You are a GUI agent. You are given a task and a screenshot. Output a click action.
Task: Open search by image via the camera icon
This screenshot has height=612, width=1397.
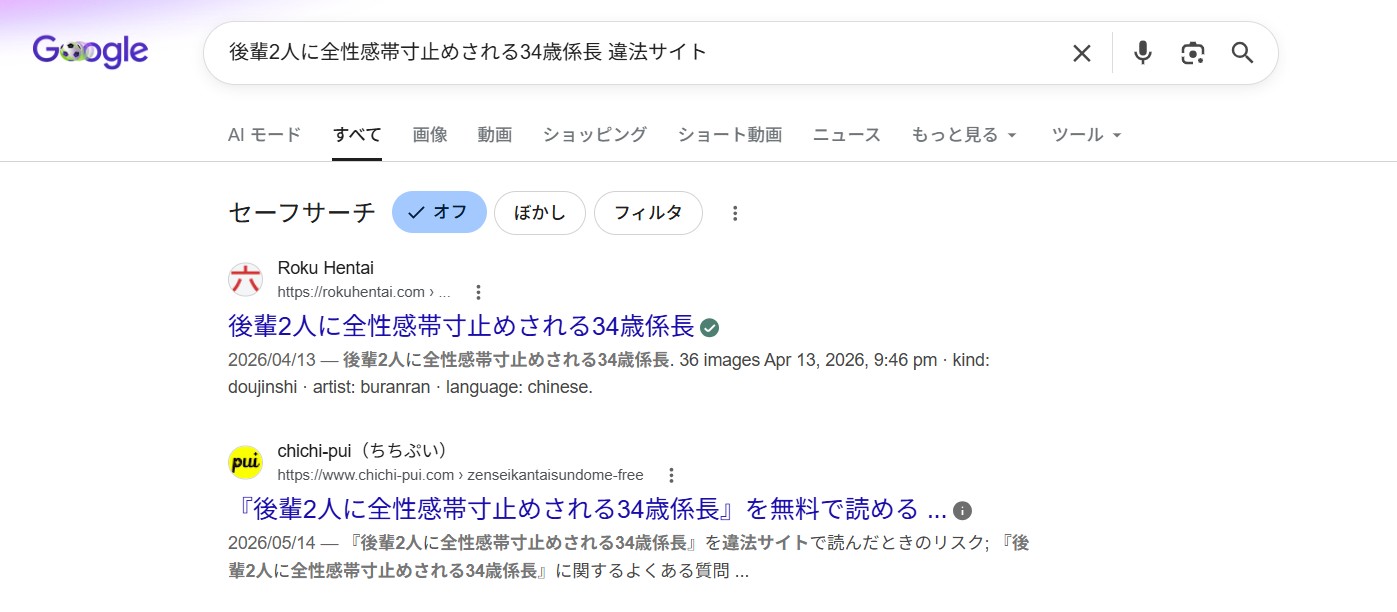(1192, 53)
